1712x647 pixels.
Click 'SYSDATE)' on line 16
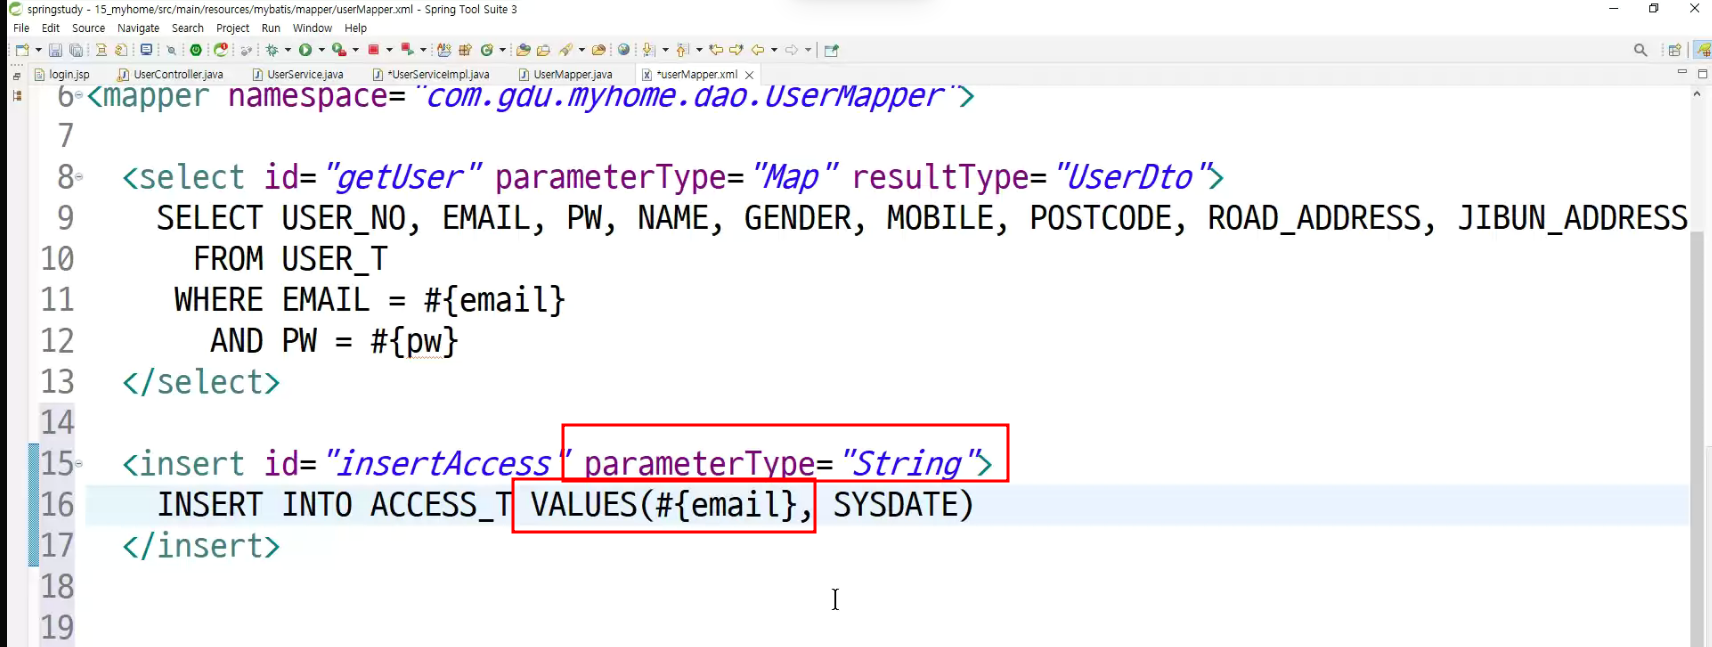903,505
